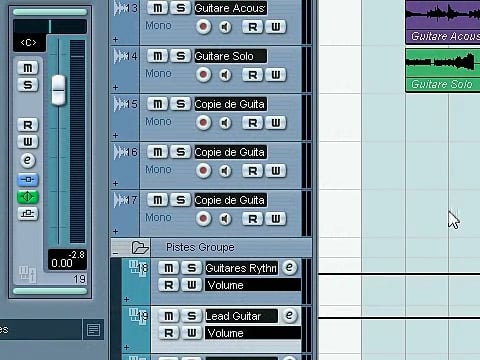Image resolution: width=480 pixels, height=360 pixels.
Task: Select the green Guitare Solo audio clip
Action: point(443,70)
